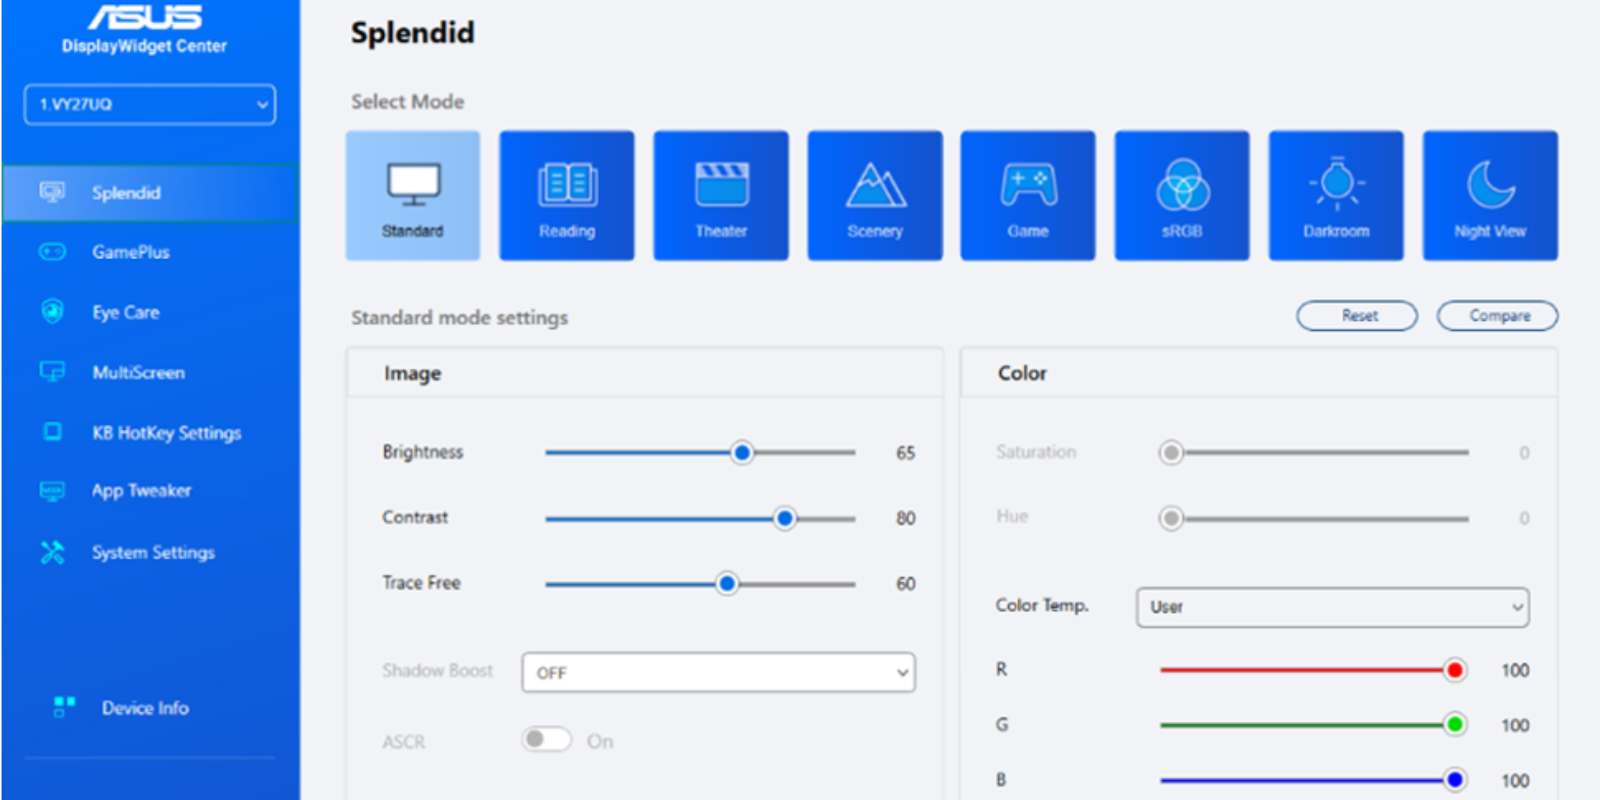Click the App Tweaker sidebar icon
The height and width of the screenshot is (800, 1600).
pos(52,491)
